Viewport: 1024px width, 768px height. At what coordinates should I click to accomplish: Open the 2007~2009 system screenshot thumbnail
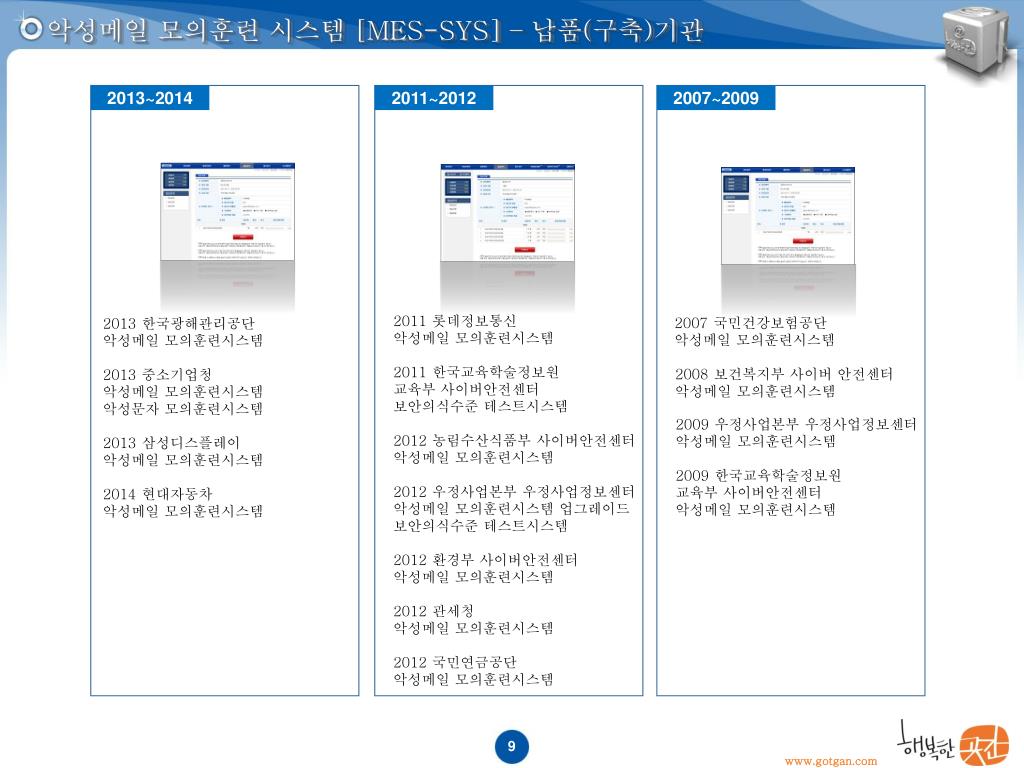coord(788,216)
